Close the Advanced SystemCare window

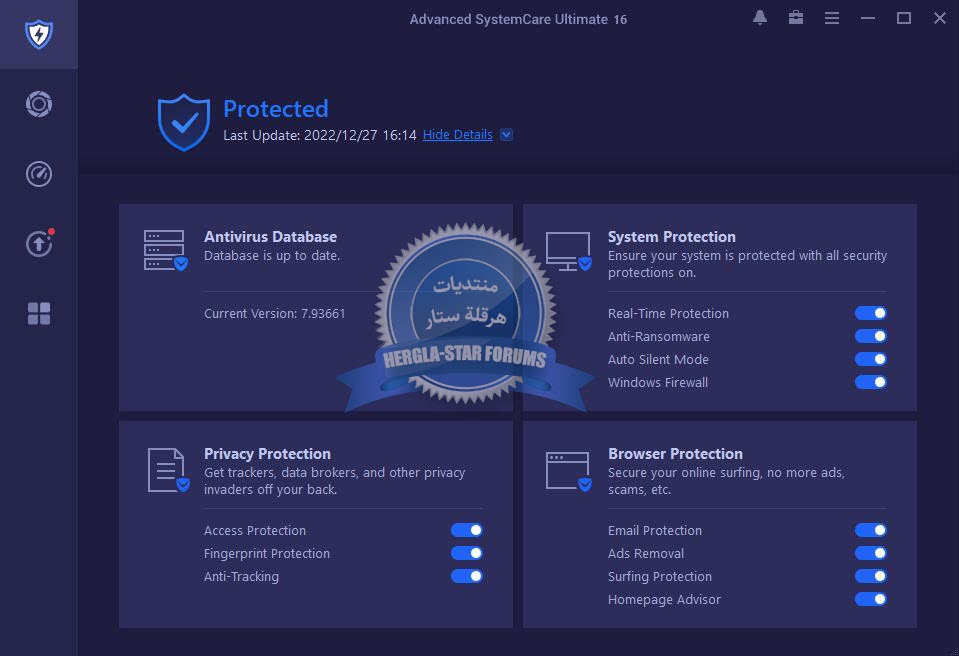point(940,18)
